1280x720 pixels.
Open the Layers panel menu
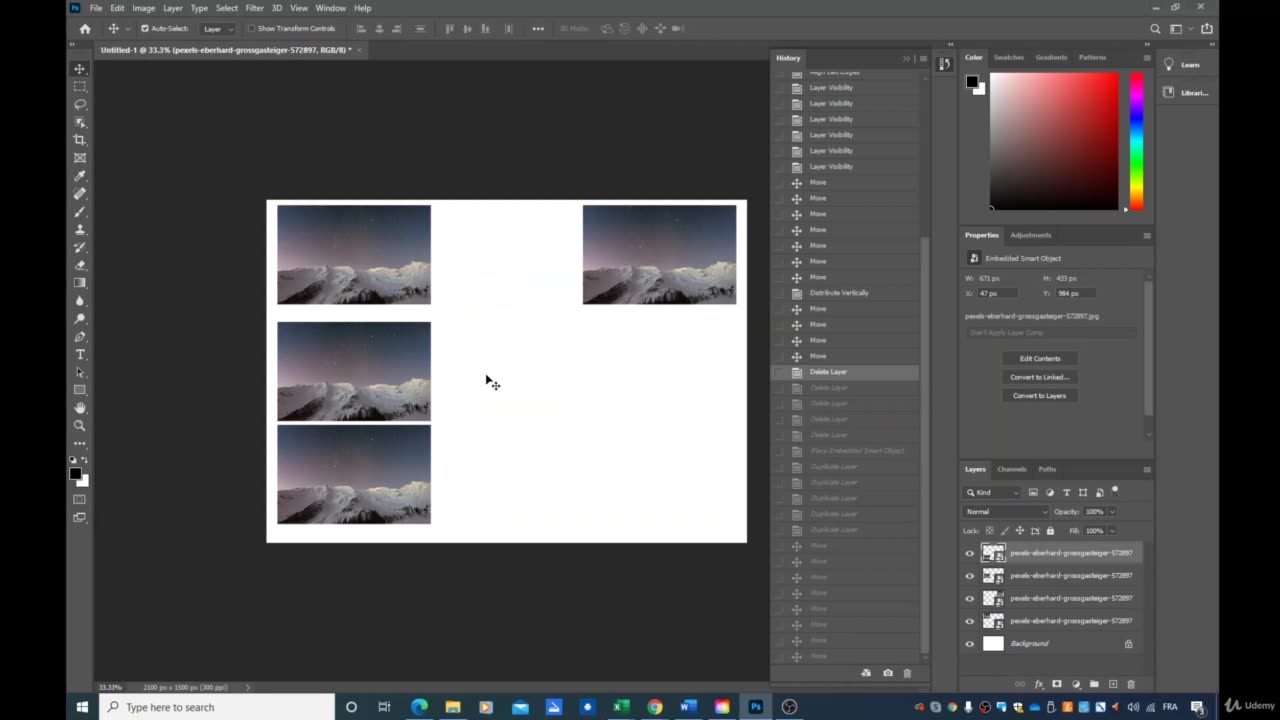[x=1147, y=469]
